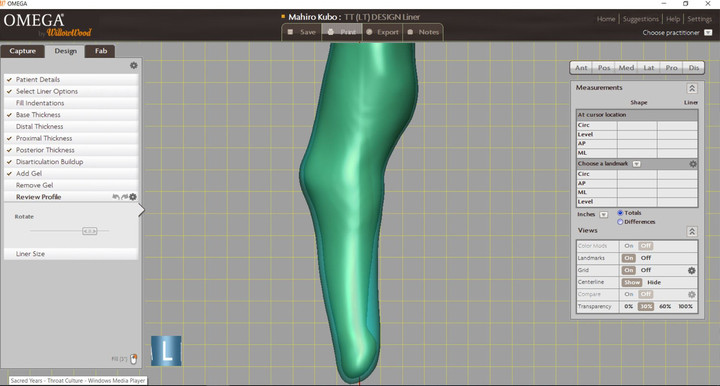Open the Disarticulation Buildup step

[x=71, y=162]
